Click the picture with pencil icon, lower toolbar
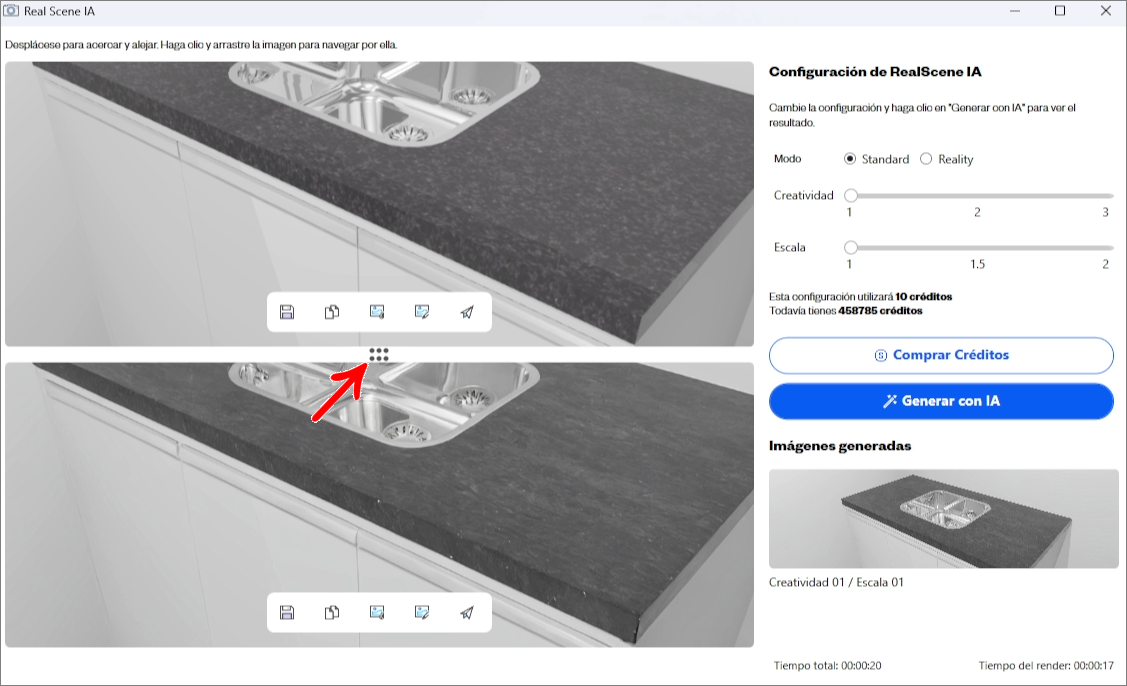Image resolution: width=1127 pixels, height=686 pixels. [x=422, y=612]
